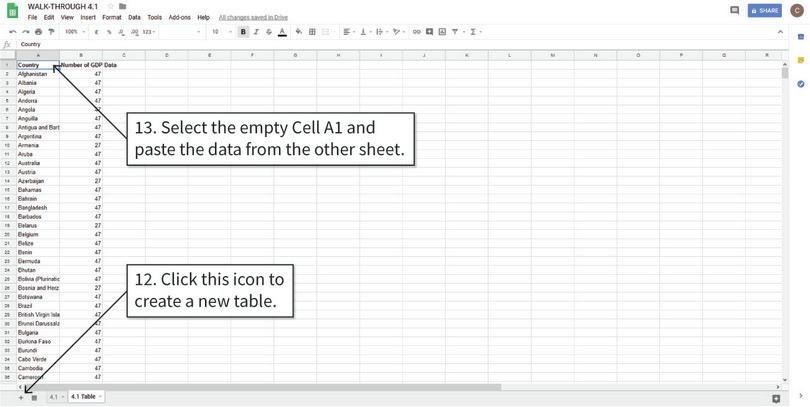
Task: Select the 'Number of GDP Data' header cell
Action: 81,65
